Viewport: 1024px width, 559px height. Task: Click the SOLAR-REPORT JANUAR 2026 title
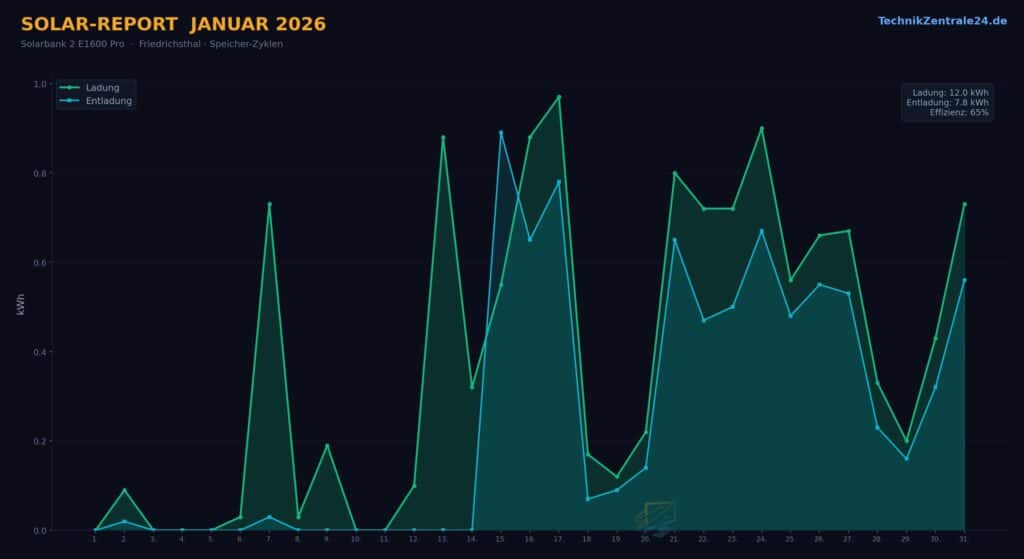173,24
